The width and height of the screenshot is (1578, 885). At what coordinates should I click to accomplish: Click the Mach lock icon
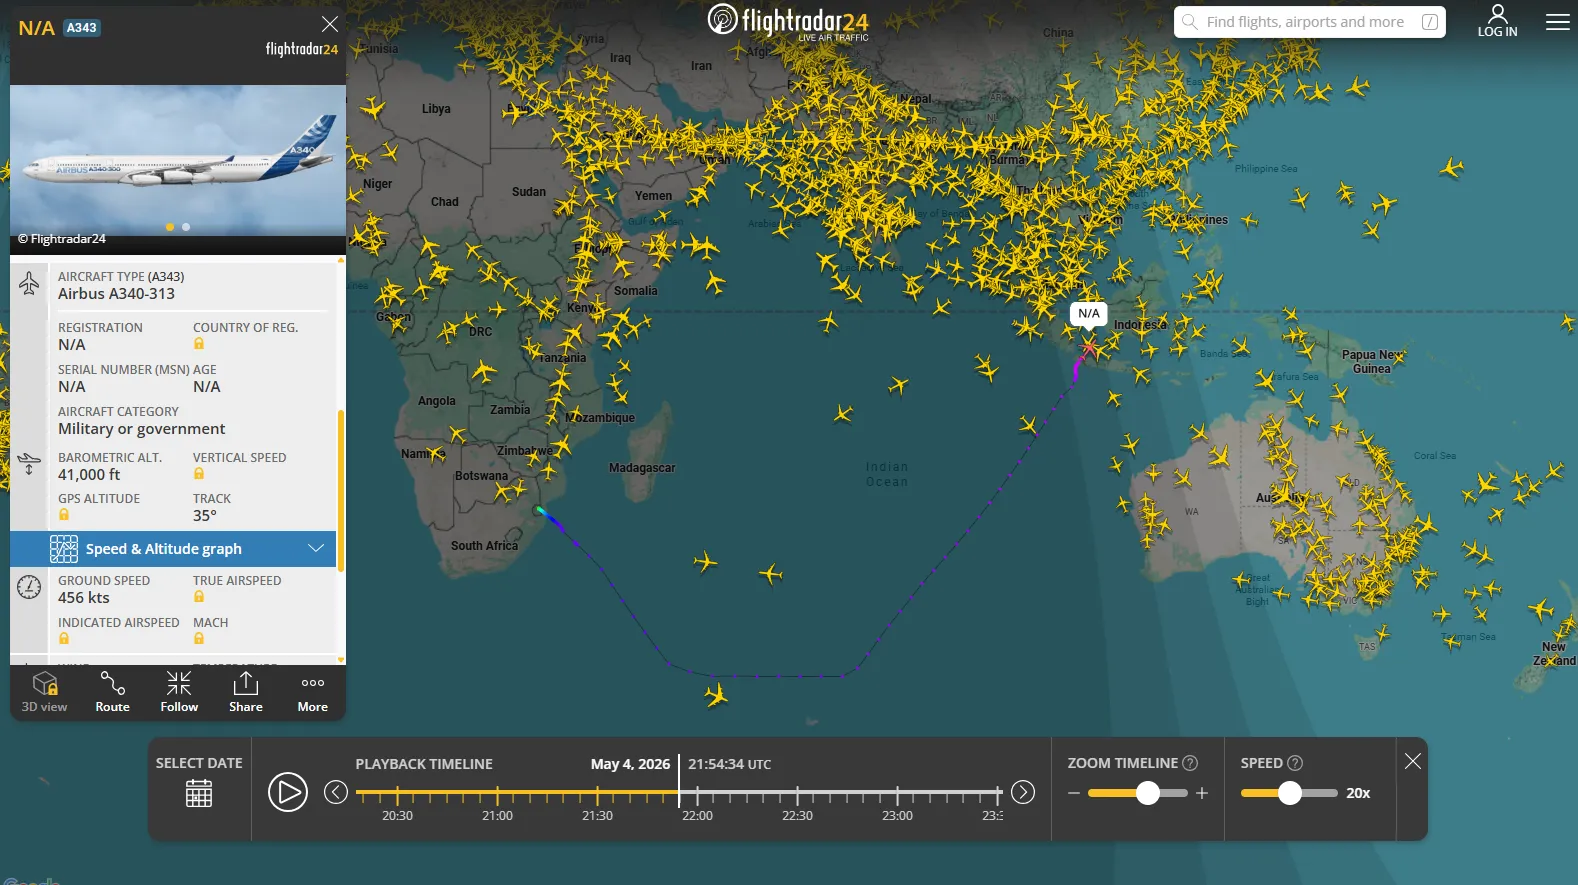click(199, 639)
